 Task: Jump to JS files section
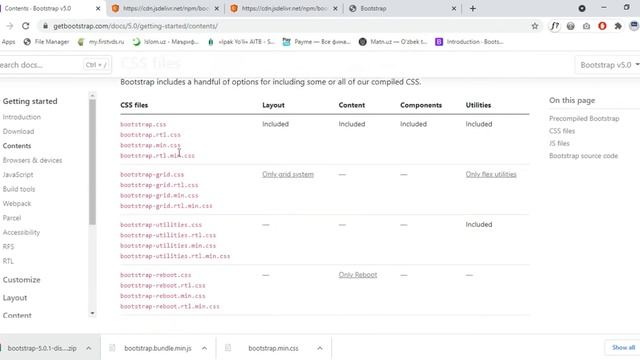[x=559, y=143]
